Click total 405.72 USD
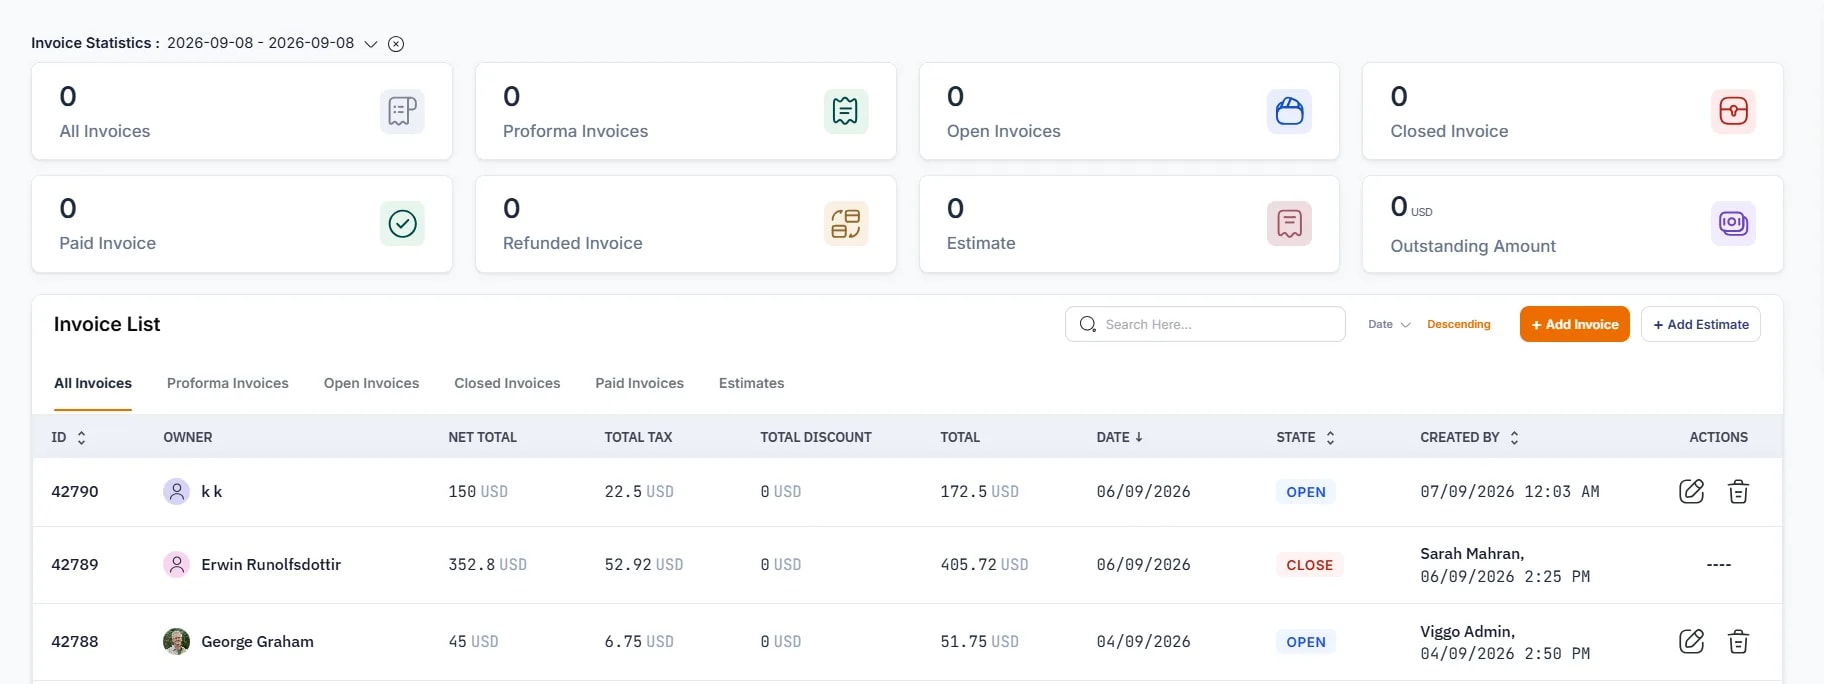This screenshot has height=684, width=1824. pos(984,564)
